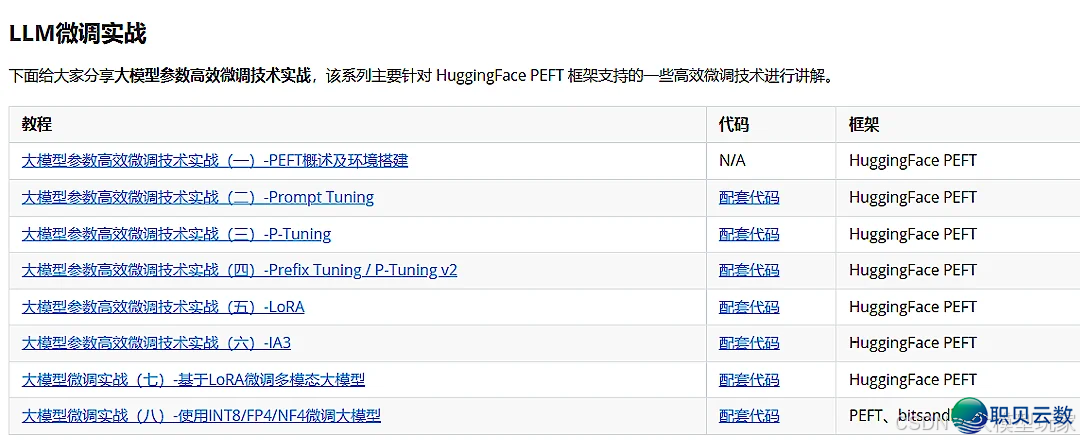Click the 职贝云数 watermark logo icon
This screenshot has height=440, width=1080.
pyautogui.click(x=969, y=415)
